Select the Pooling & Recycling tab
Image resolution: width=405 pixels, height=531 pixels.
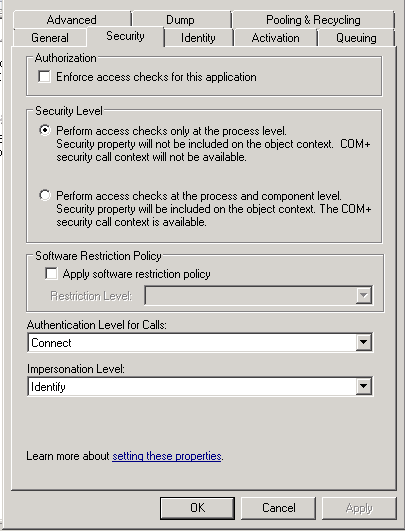coord(313,20)
